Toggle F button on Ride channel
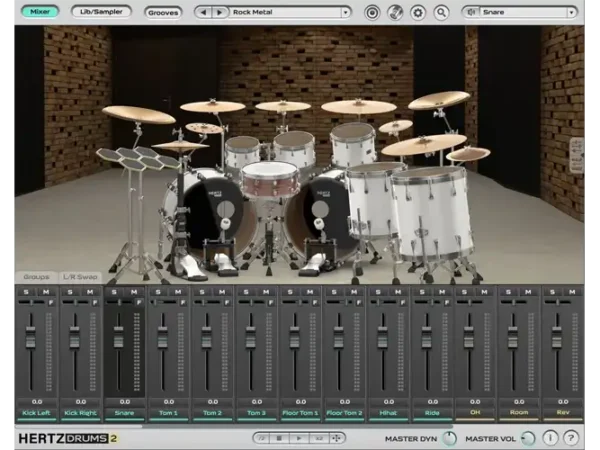Viewport: 600px width, 450px height. coord(447,303)
